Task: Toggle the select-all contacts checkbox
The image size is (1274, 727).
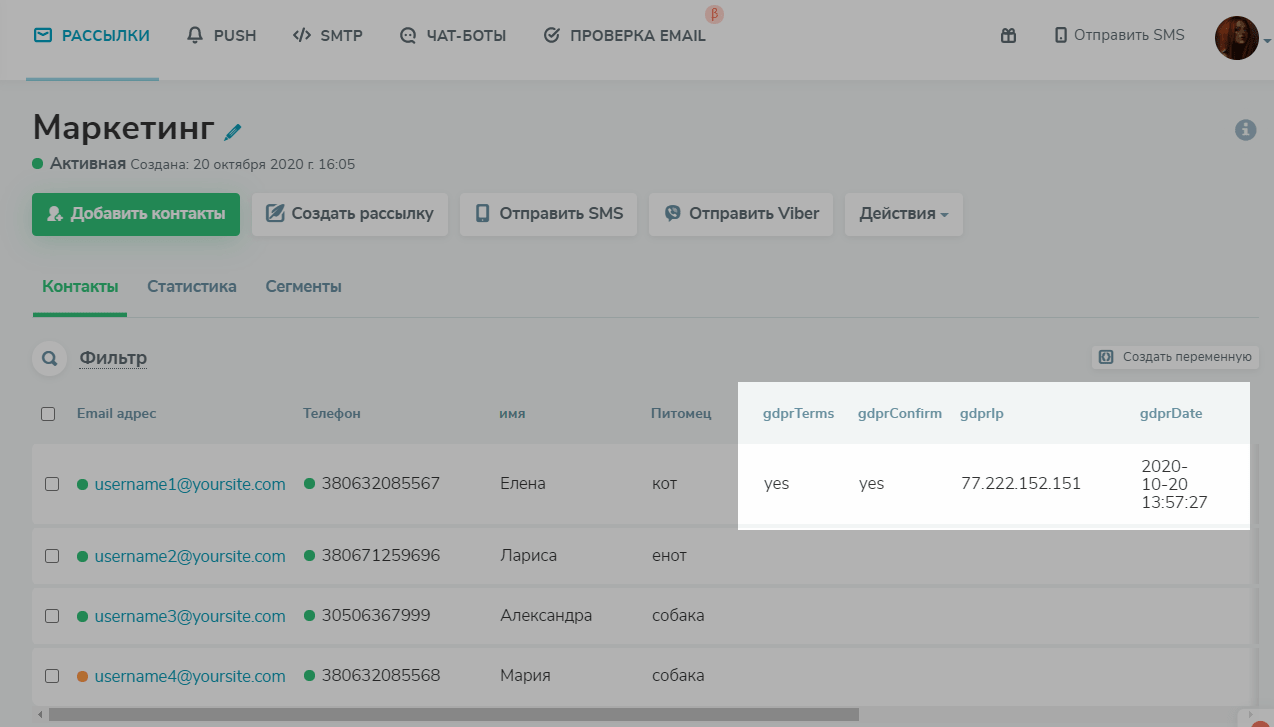Action: click(x=48, y=414)
